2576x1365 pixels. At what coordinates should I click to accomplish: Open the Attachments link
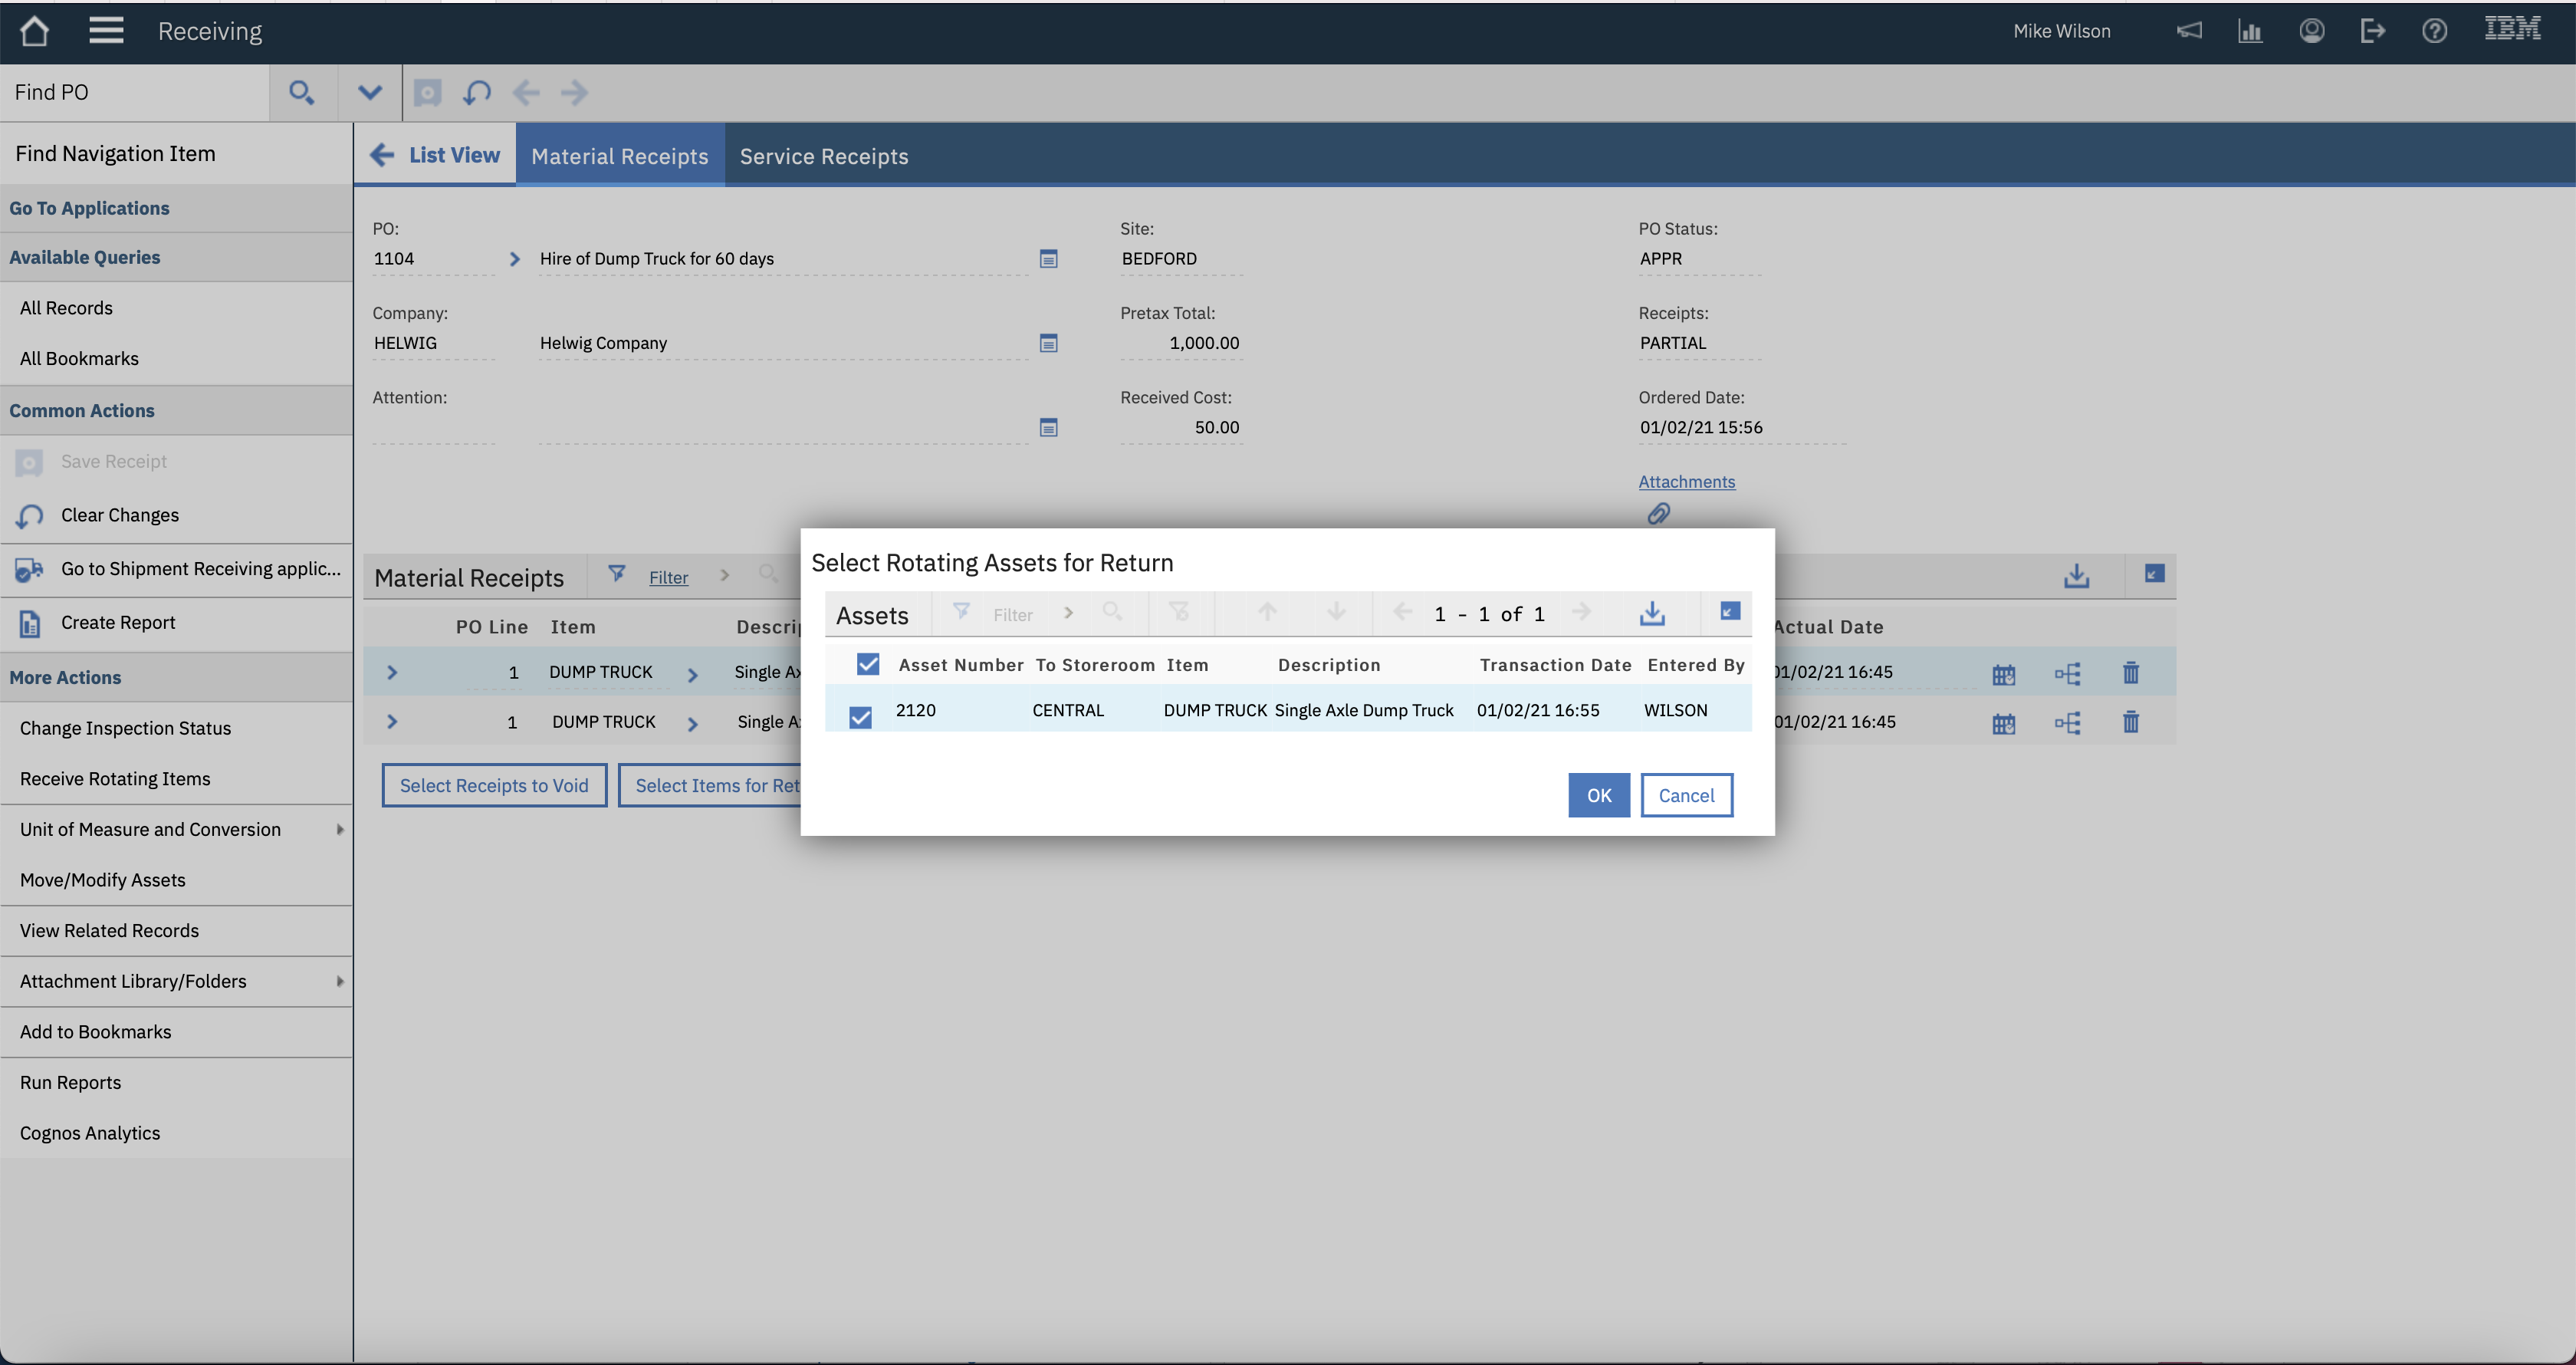pos(1686,481)
